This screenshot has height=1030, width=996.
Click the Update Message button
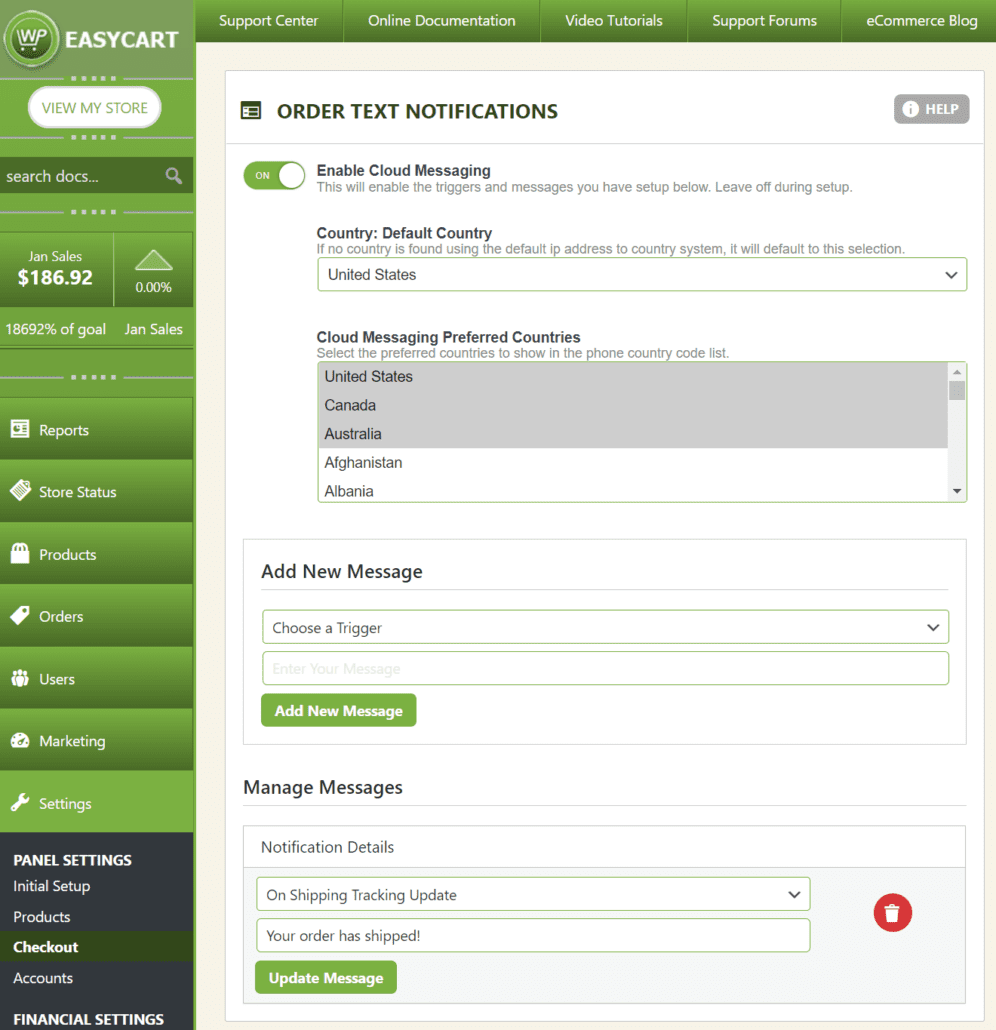(325, 978)
